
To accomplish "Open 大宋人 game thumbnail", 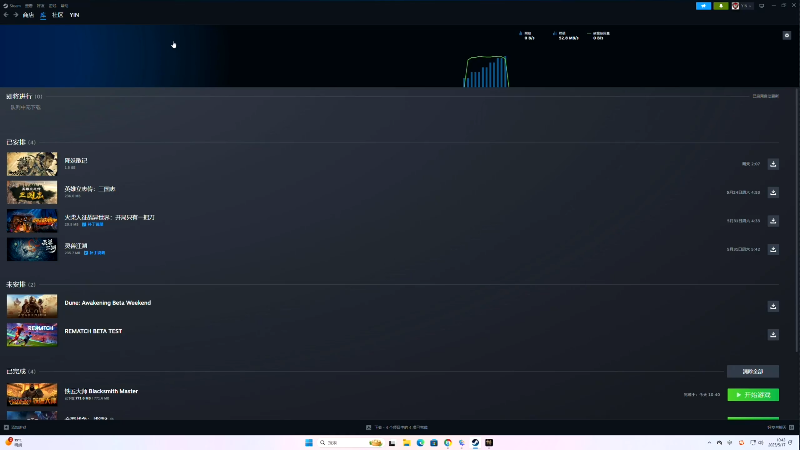I will point(32,221).
